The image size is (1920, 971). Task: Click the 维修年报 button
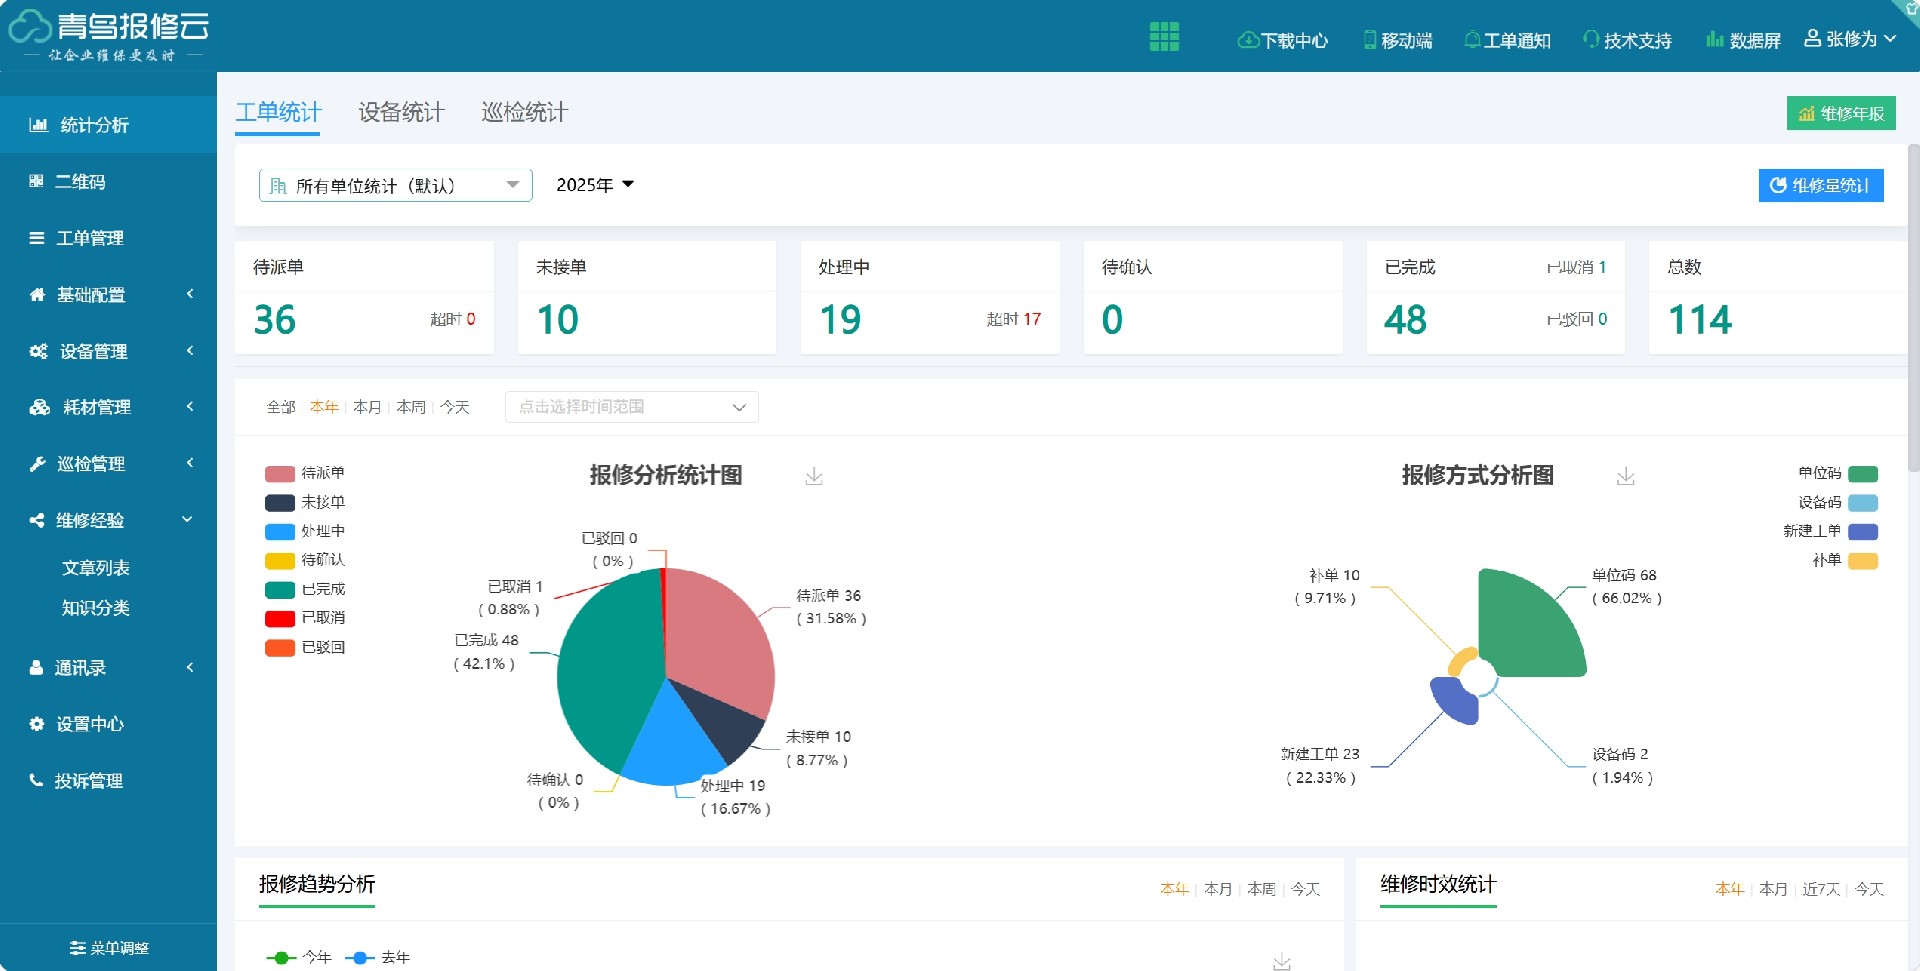click(x=1841, y=113)
